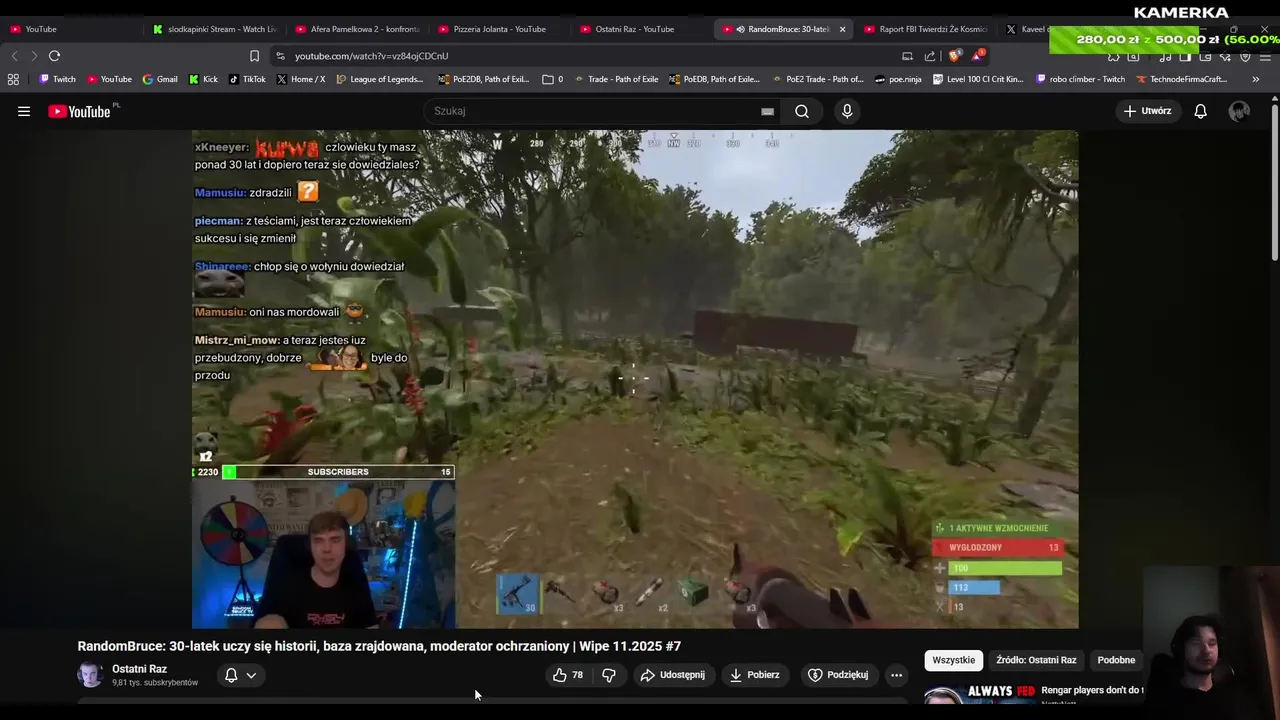The height and width of the screenshot is (720, 1280).
Task: Open the Level 100 CI Crit bookmark
Action: coord(978,79)
